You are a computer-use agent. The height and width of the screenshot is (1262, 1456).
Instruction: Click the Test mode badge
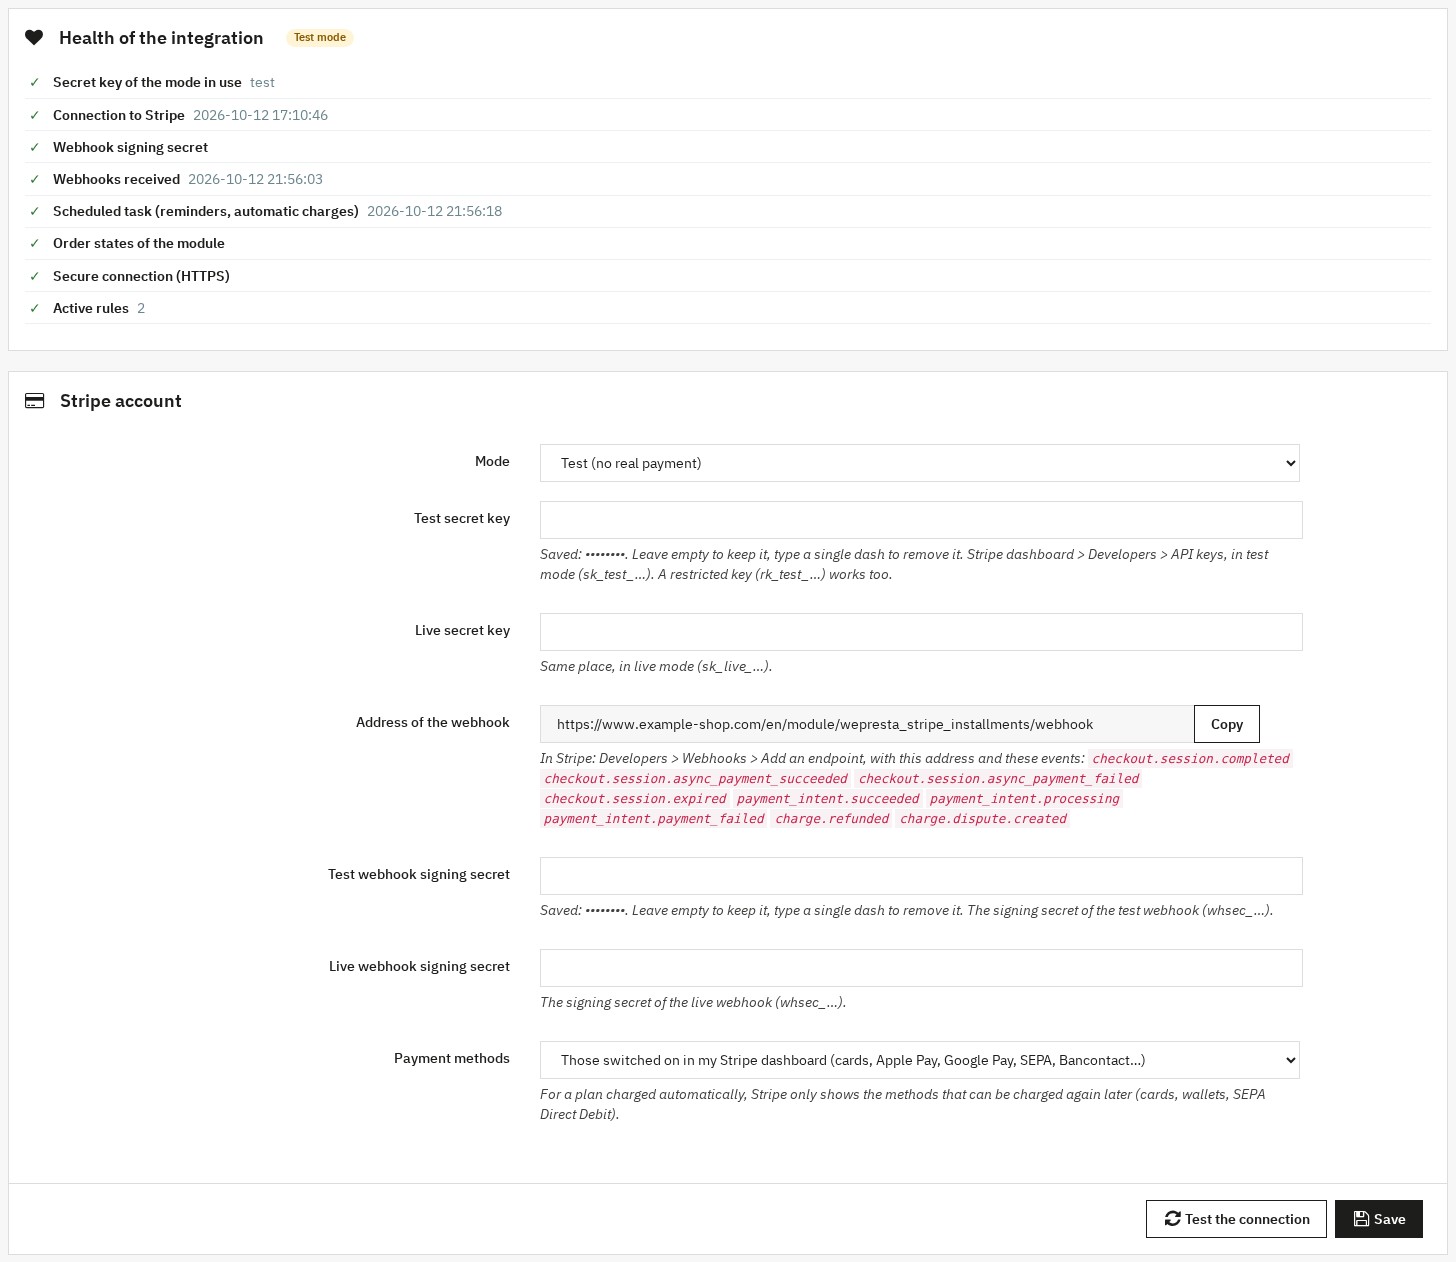coord(320,38)
